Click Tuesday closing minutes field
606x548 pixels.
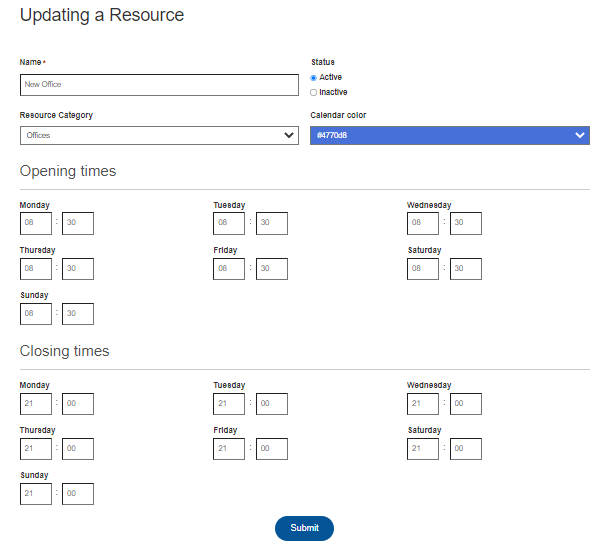click(x=272, y=404)
